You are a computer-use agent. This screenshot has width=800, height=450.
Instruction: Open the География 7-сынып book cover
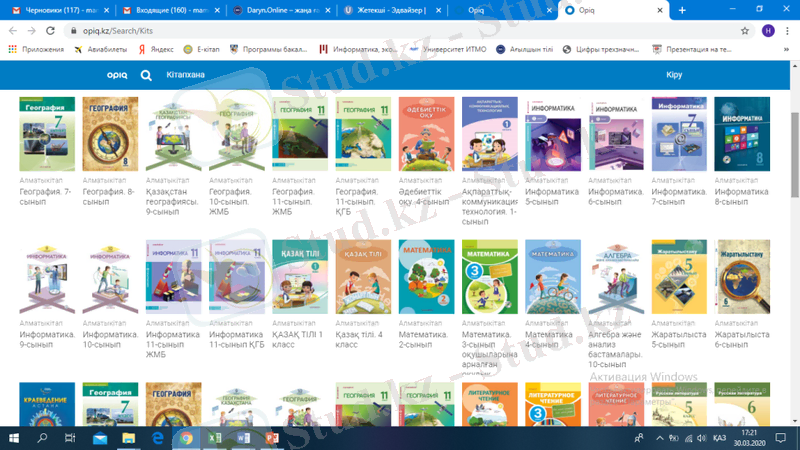pyautogui.click(x=47, y=134)
